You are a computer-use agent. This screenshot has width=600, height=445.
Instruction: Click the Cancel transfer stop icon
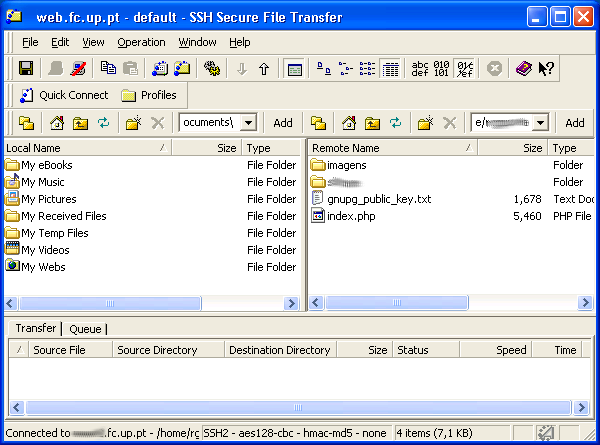pos(494,69)
